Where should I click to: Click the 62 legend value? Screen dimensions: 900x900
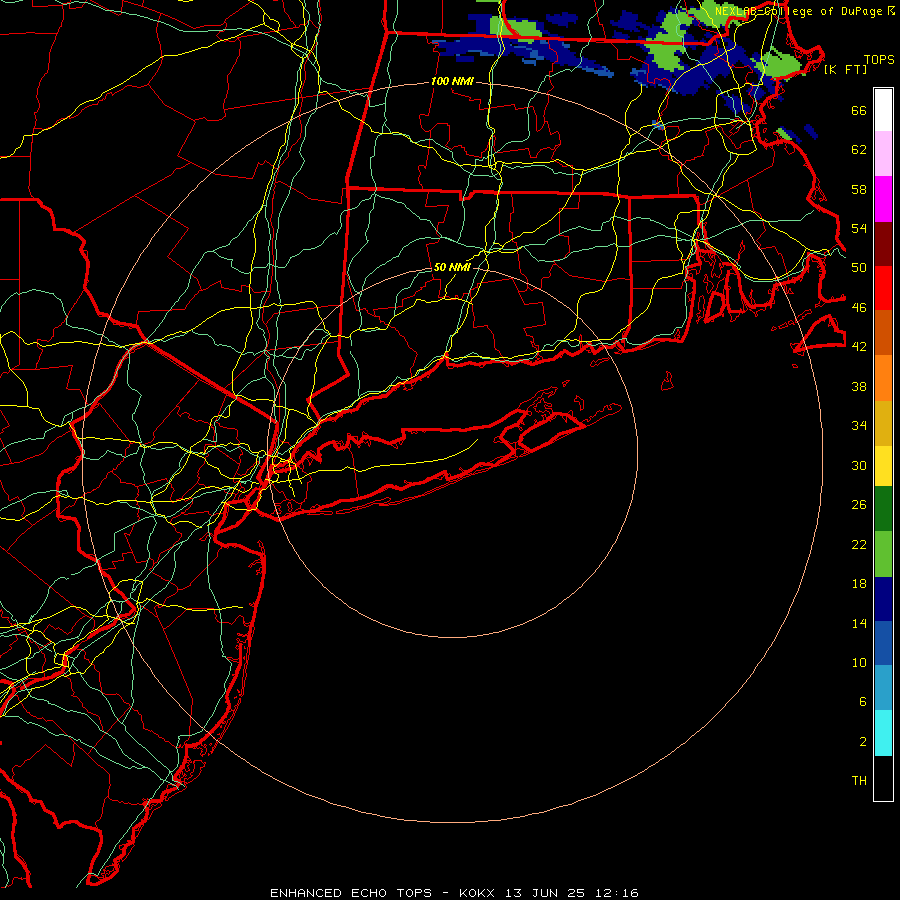pos(859,150)
